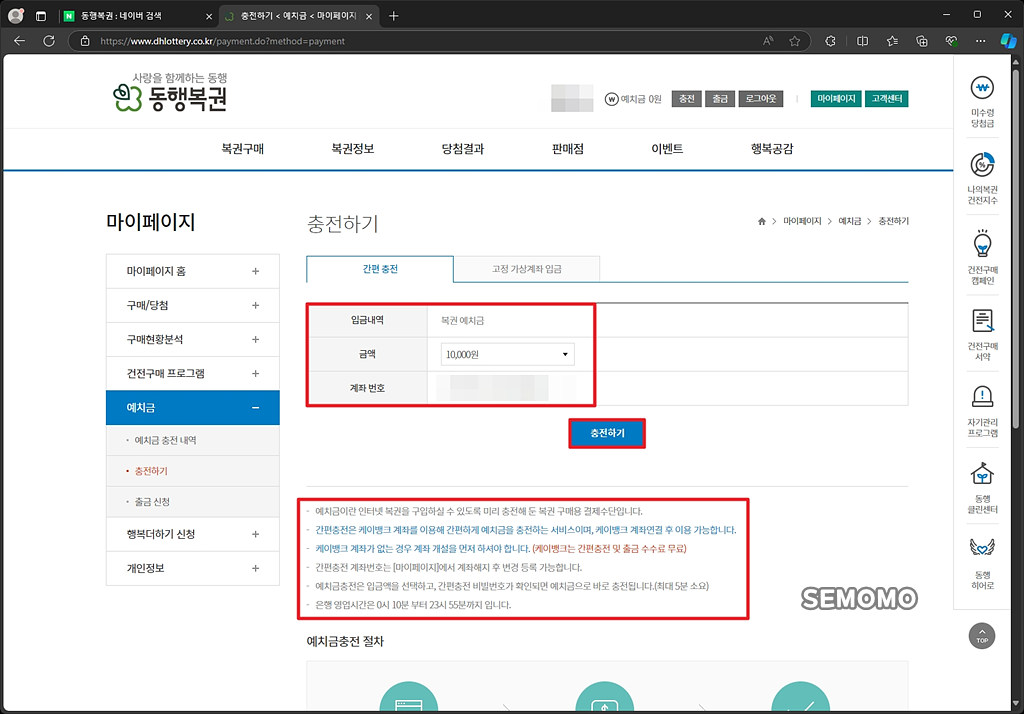
Task: Expand the 구매/당첨 menu
Action: pos(192,305)
